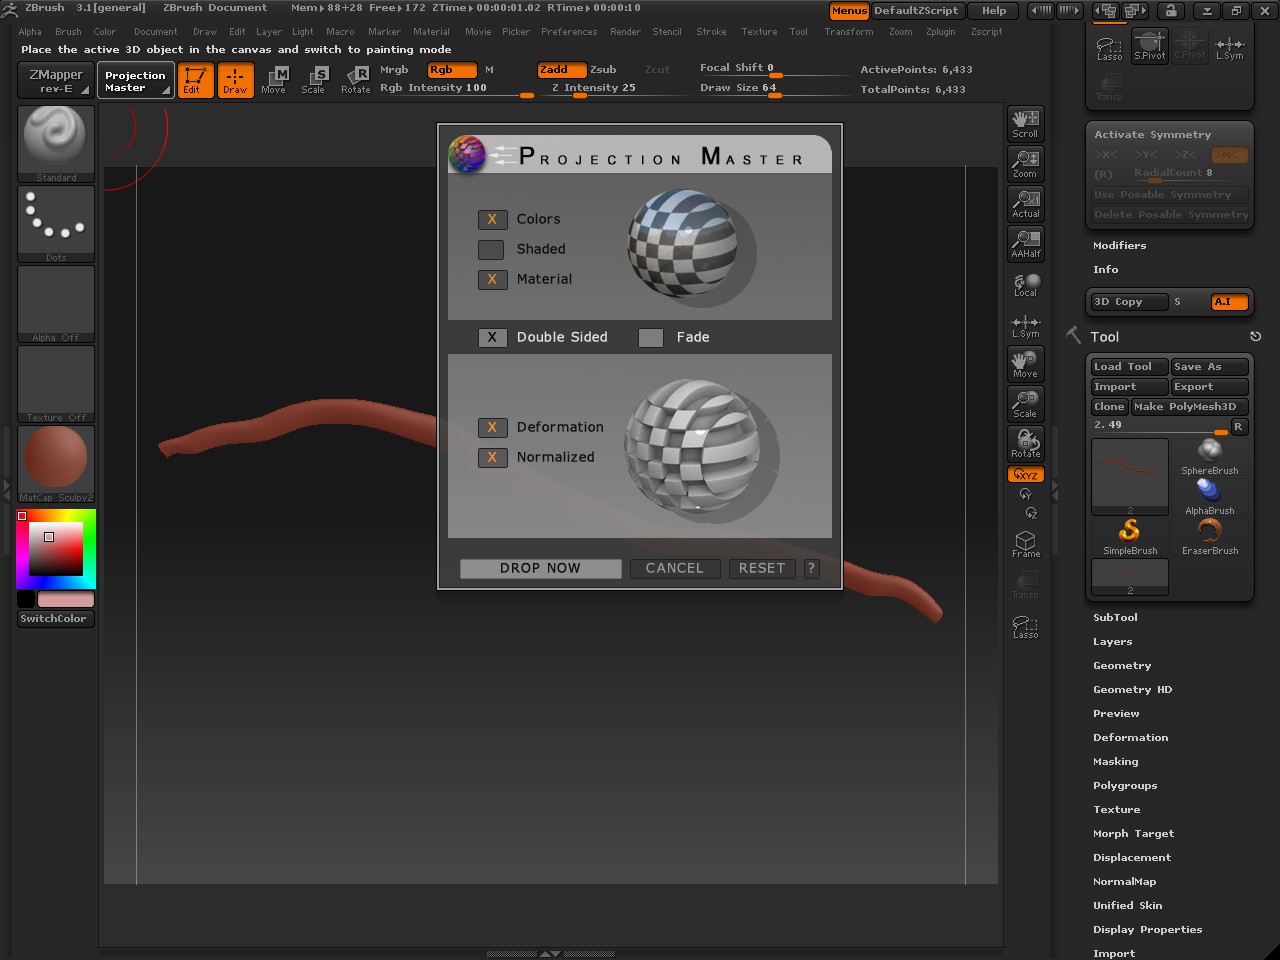Open the Alpha menu
Screen dimensions: 1280x960
point(30,32)
